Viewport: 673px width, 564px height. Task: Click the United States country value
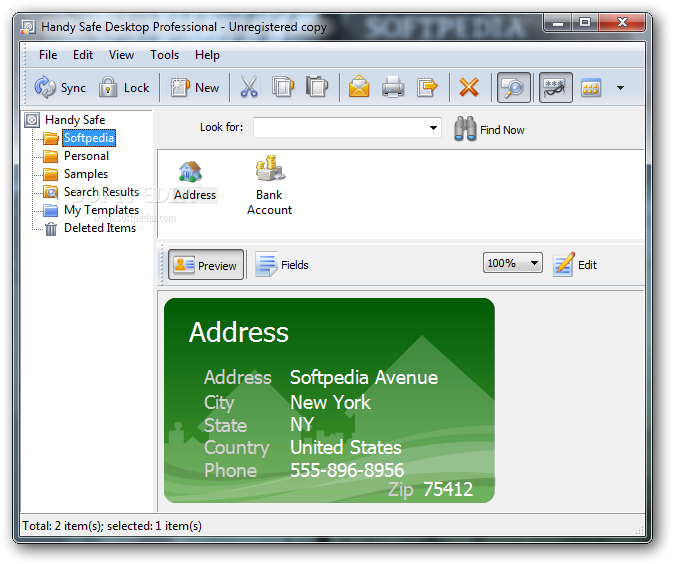tap(346, 447)
